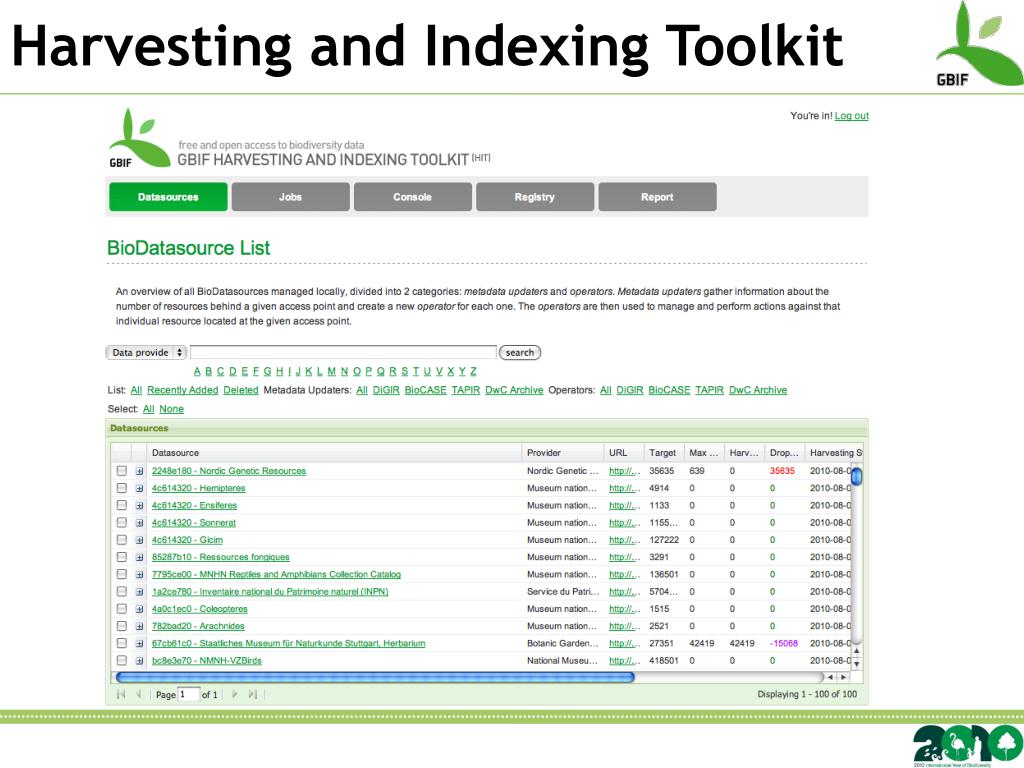Image resolution: width=1024 pixels, height=768 pixels.
Task: Filter Metadata Updaters by BioCASE
Action: [x=425, y=390]
